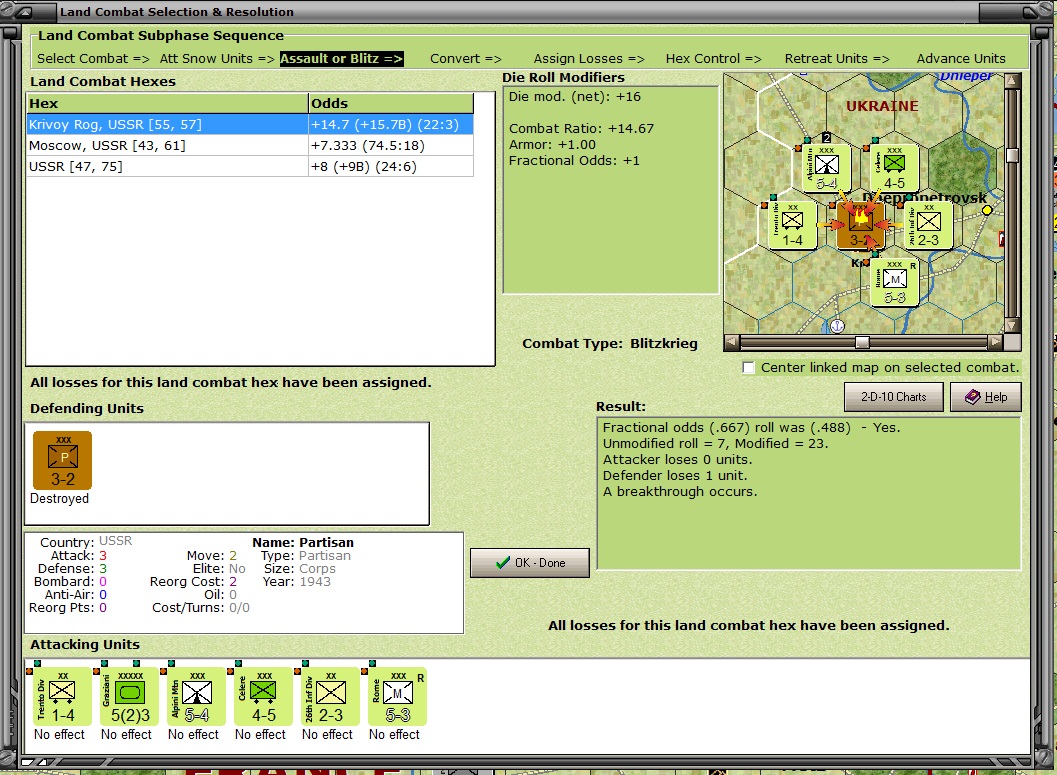Open the 2-D-10 Charts

894,397
